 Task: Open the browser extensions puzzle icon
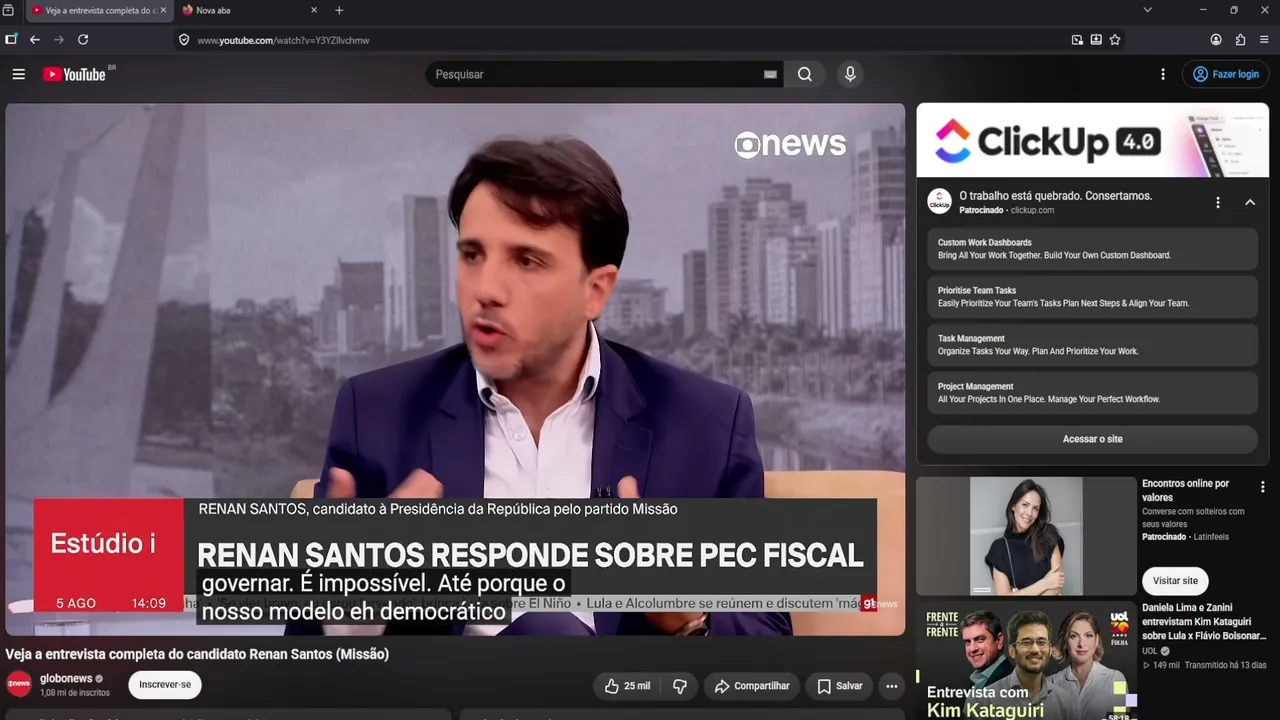[x=1241, y=40]
